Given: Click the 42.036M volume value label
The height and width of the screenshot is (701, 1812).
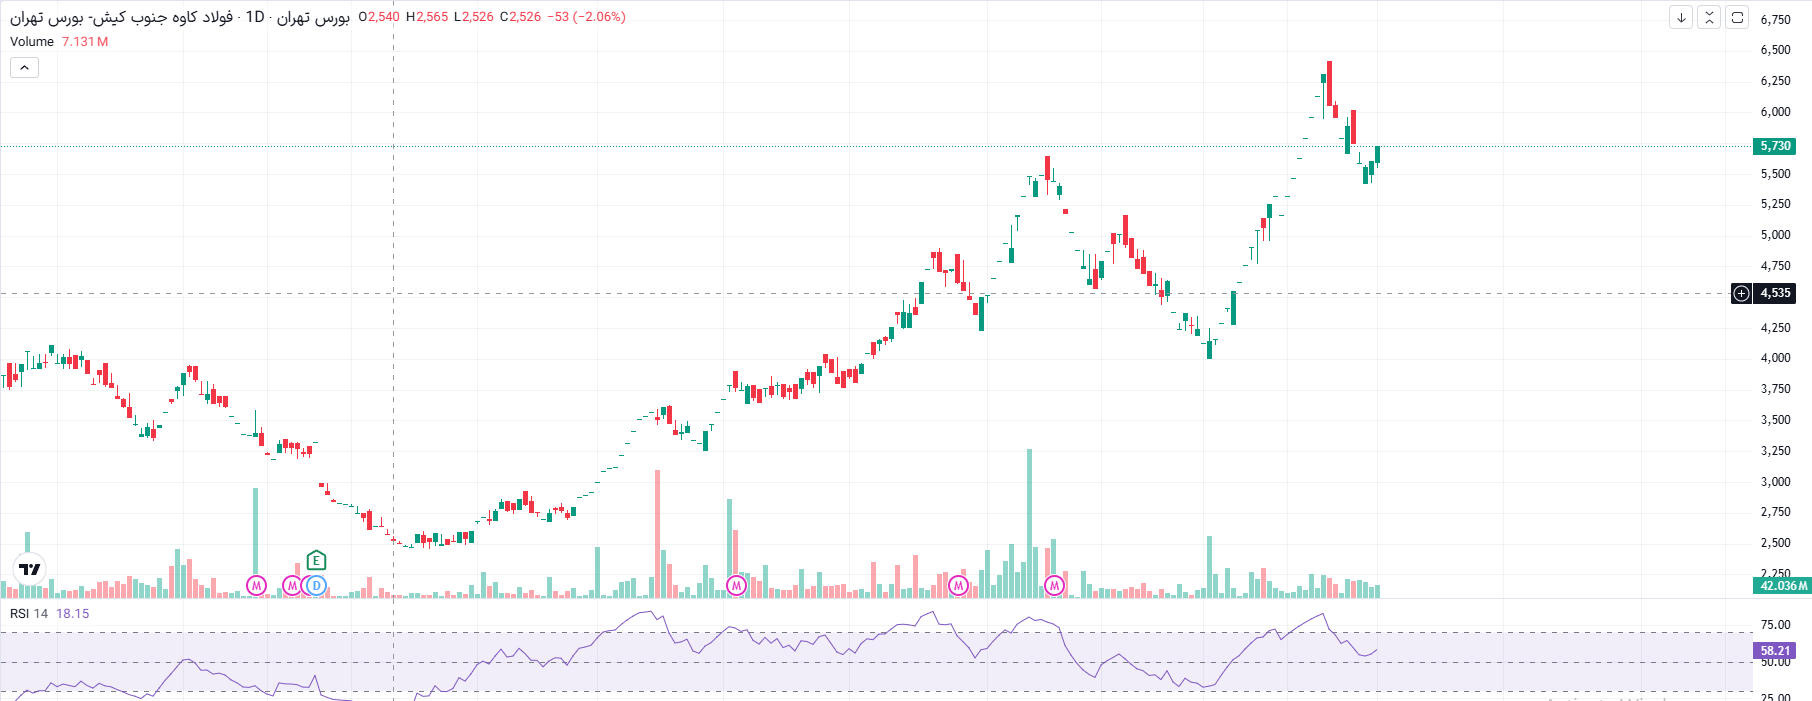Looking at the screenshot, I should (x=1783, y=585).
